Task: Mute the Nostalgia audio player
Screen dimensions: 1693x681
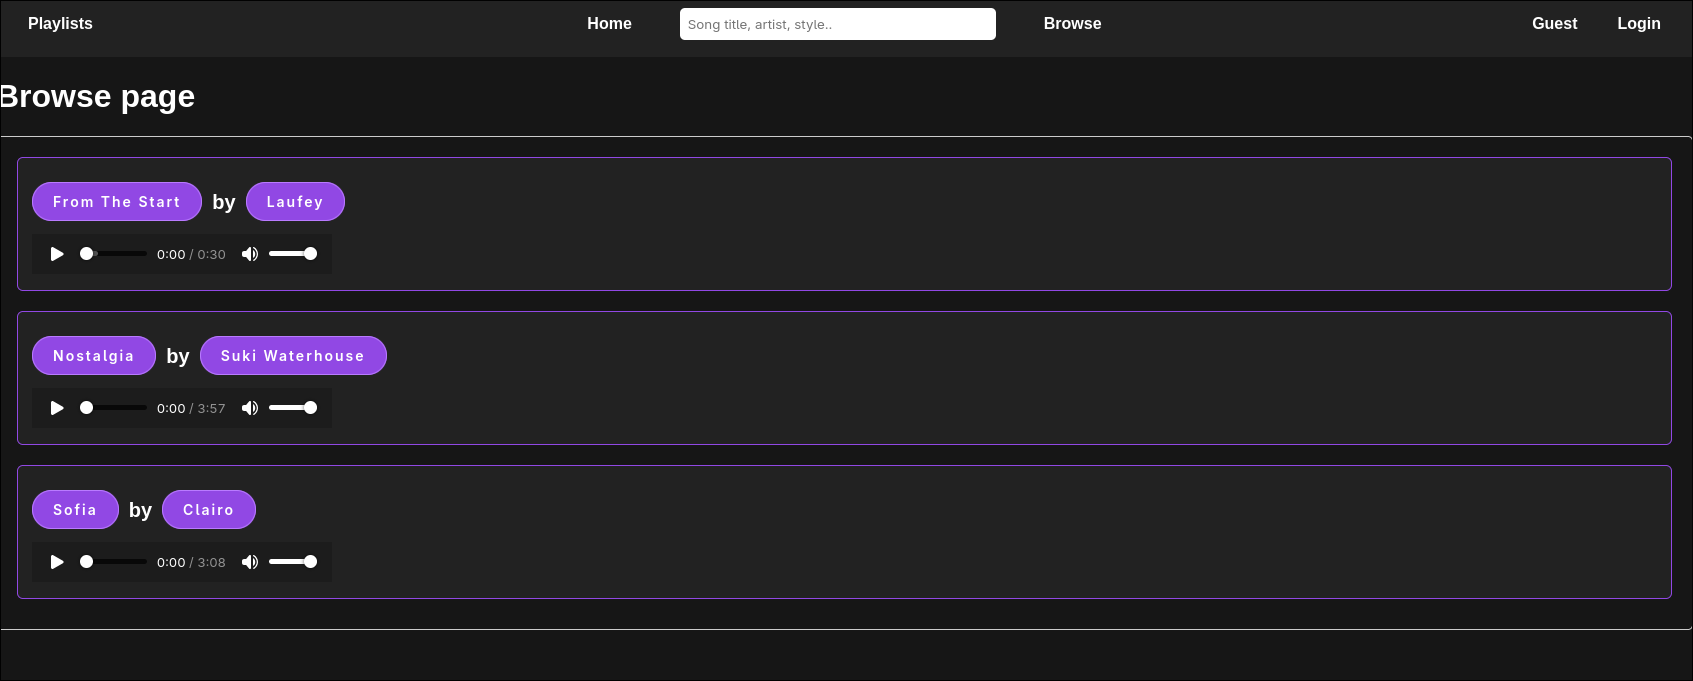Action: [x=250, y=408]
